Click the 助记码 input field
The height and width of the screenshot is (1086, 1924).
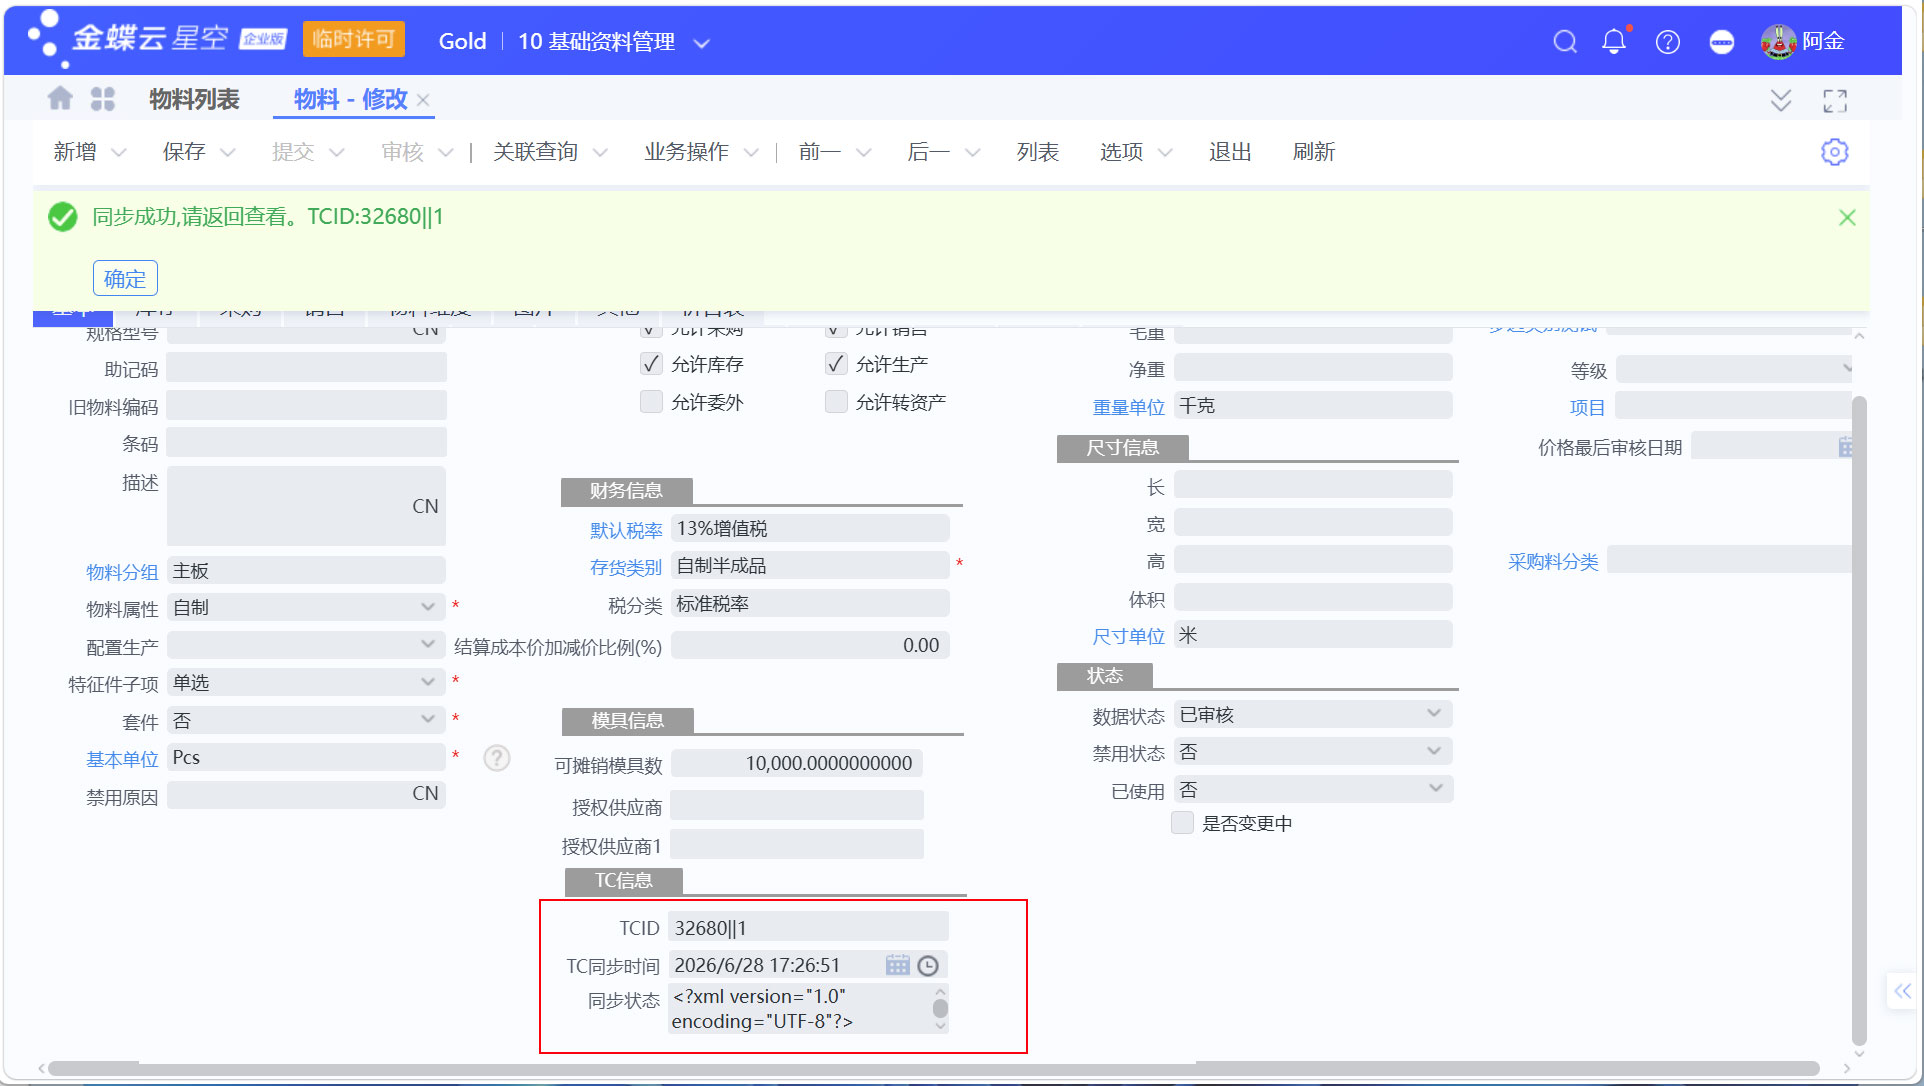coord(306,369)
